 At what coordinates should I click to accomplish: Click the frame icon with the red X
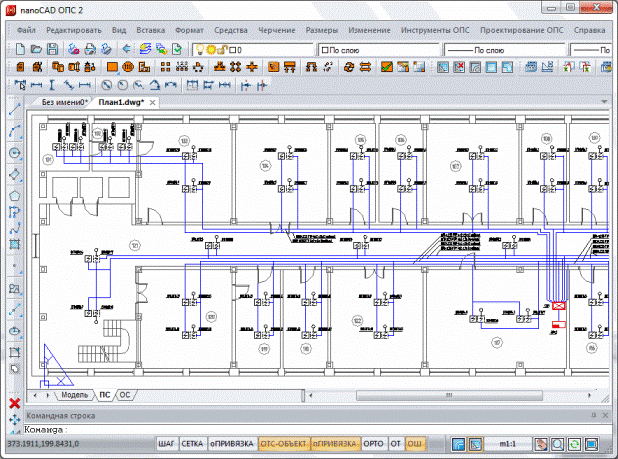(x=459, y=67)
